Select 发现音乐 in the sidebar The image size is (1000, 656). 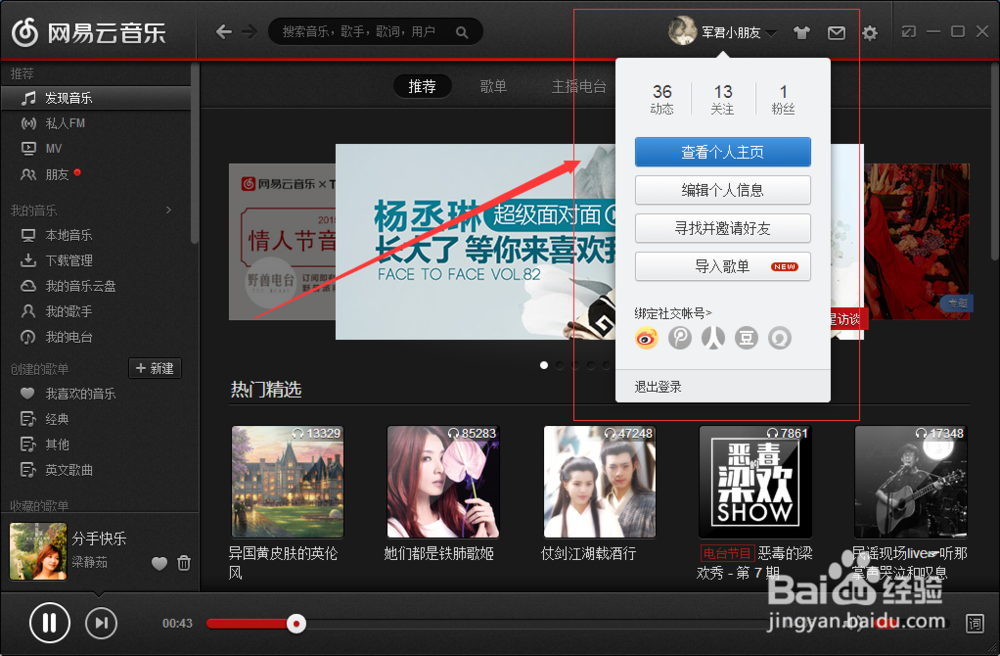(96, 98)
